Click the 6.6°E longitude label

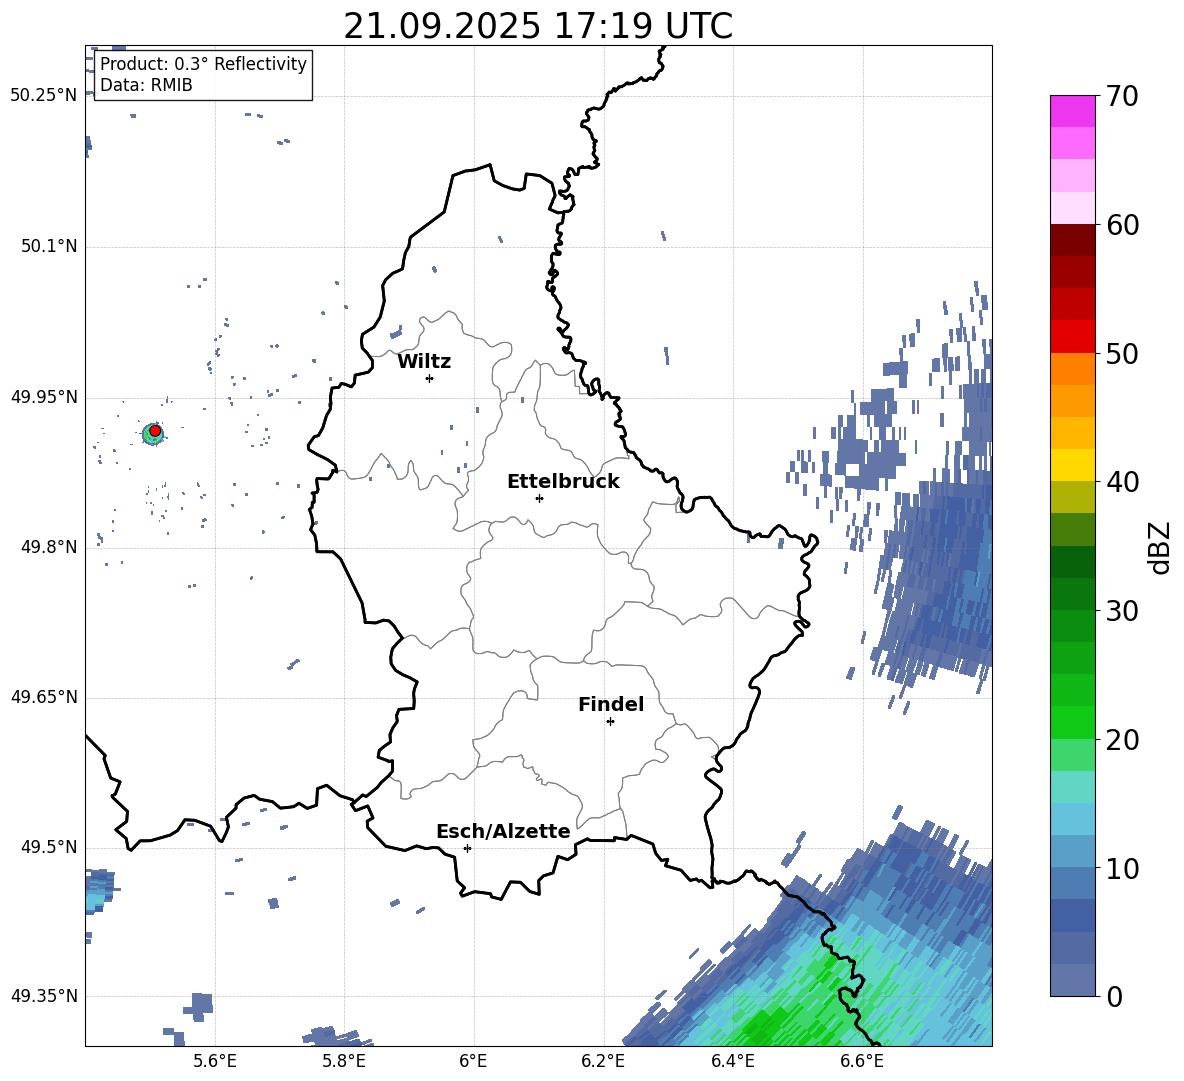tap(862, 1061)
